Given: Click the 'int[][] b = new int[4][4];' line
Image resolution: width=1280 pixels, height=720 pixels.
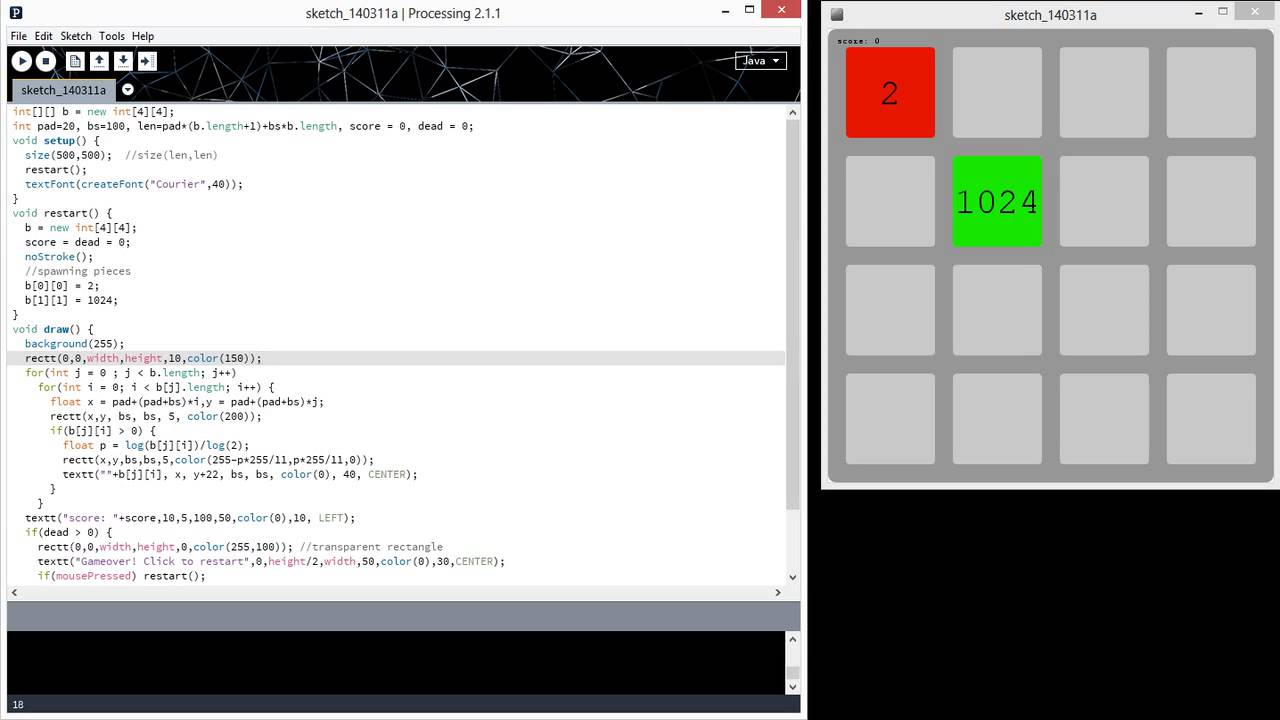Looking at the screenshot, I should pos(93,112).
